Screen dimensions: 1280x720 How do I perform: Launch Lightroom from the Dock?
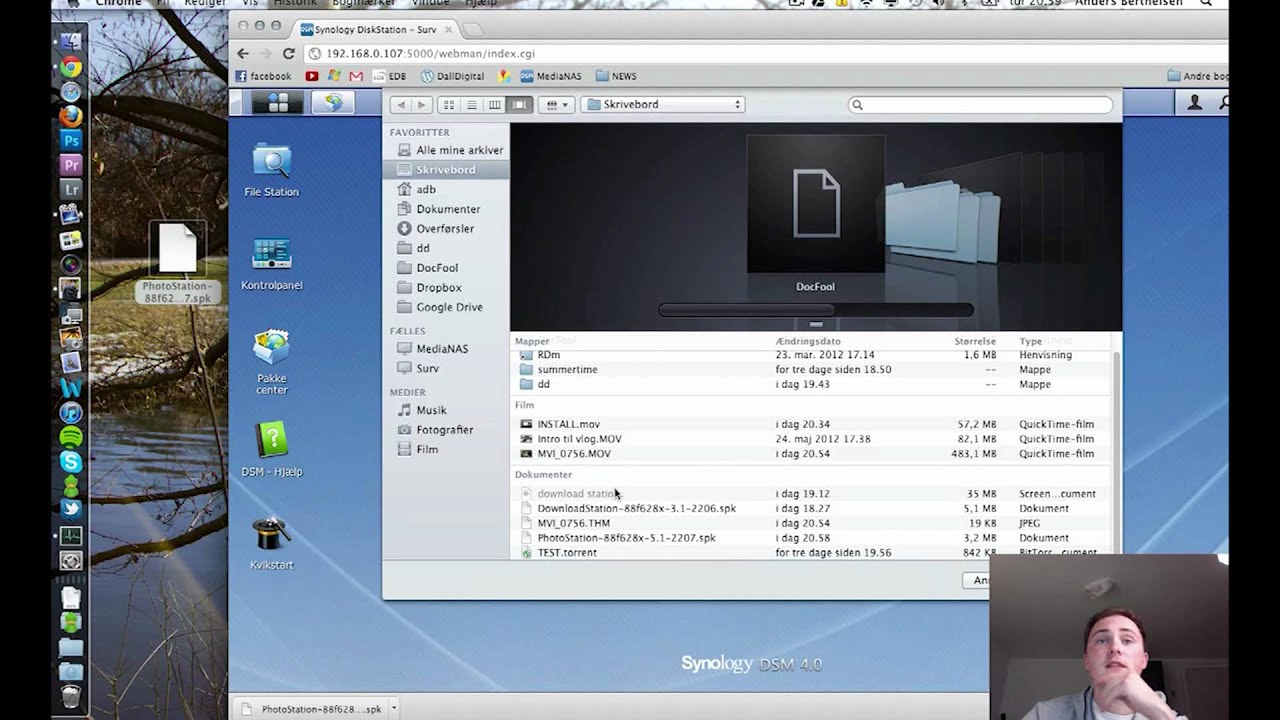pos(70,188)
